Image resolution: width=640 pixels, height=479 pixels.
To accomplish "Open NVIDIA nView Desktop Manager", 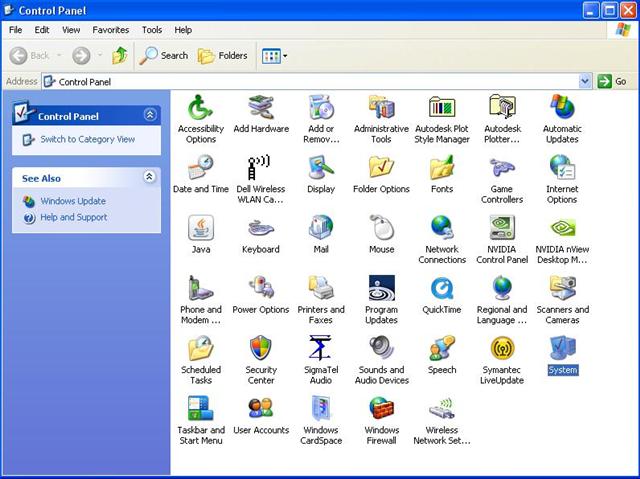I will click(562, 239).
